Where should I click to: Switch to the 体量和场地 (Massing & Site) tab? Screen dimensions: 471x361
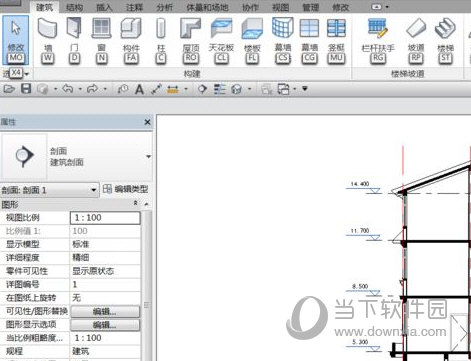[x=207, y=7]
